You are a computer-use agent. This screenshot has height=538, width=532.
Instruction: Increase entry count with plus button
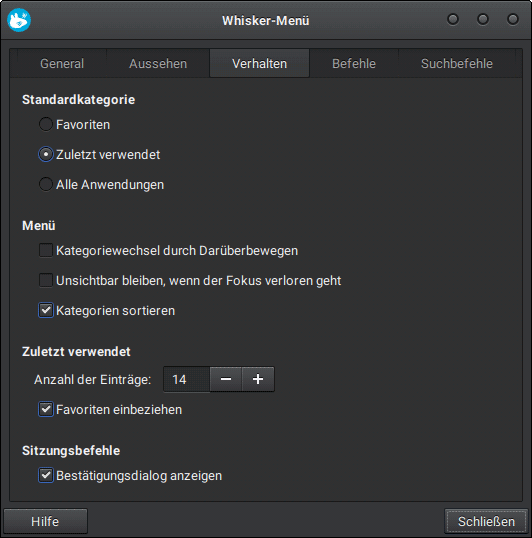click(258, 379)
